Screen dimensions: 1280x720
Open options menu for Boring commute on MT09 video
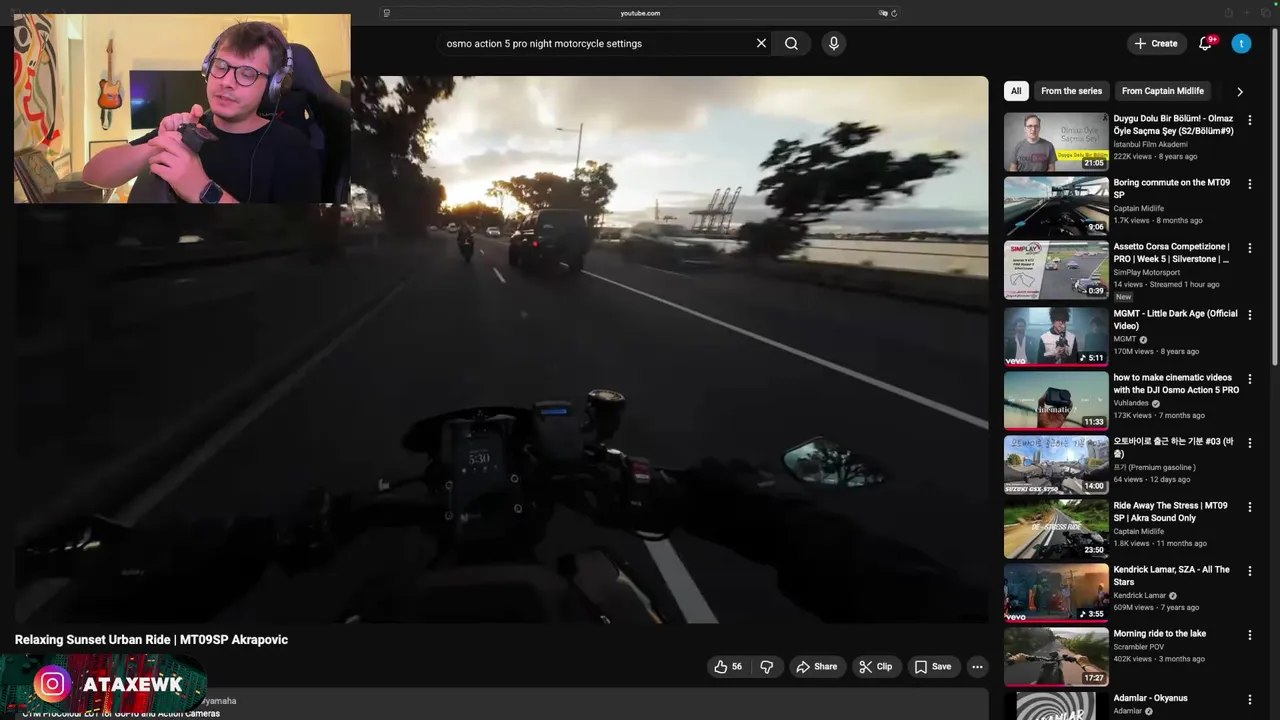point(1249,184)
